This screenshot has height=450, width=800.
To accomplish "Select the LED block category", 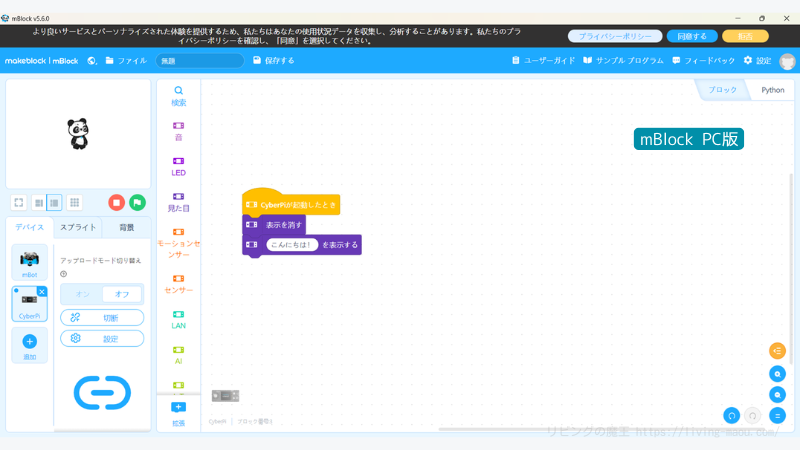I will coord(179,167).
